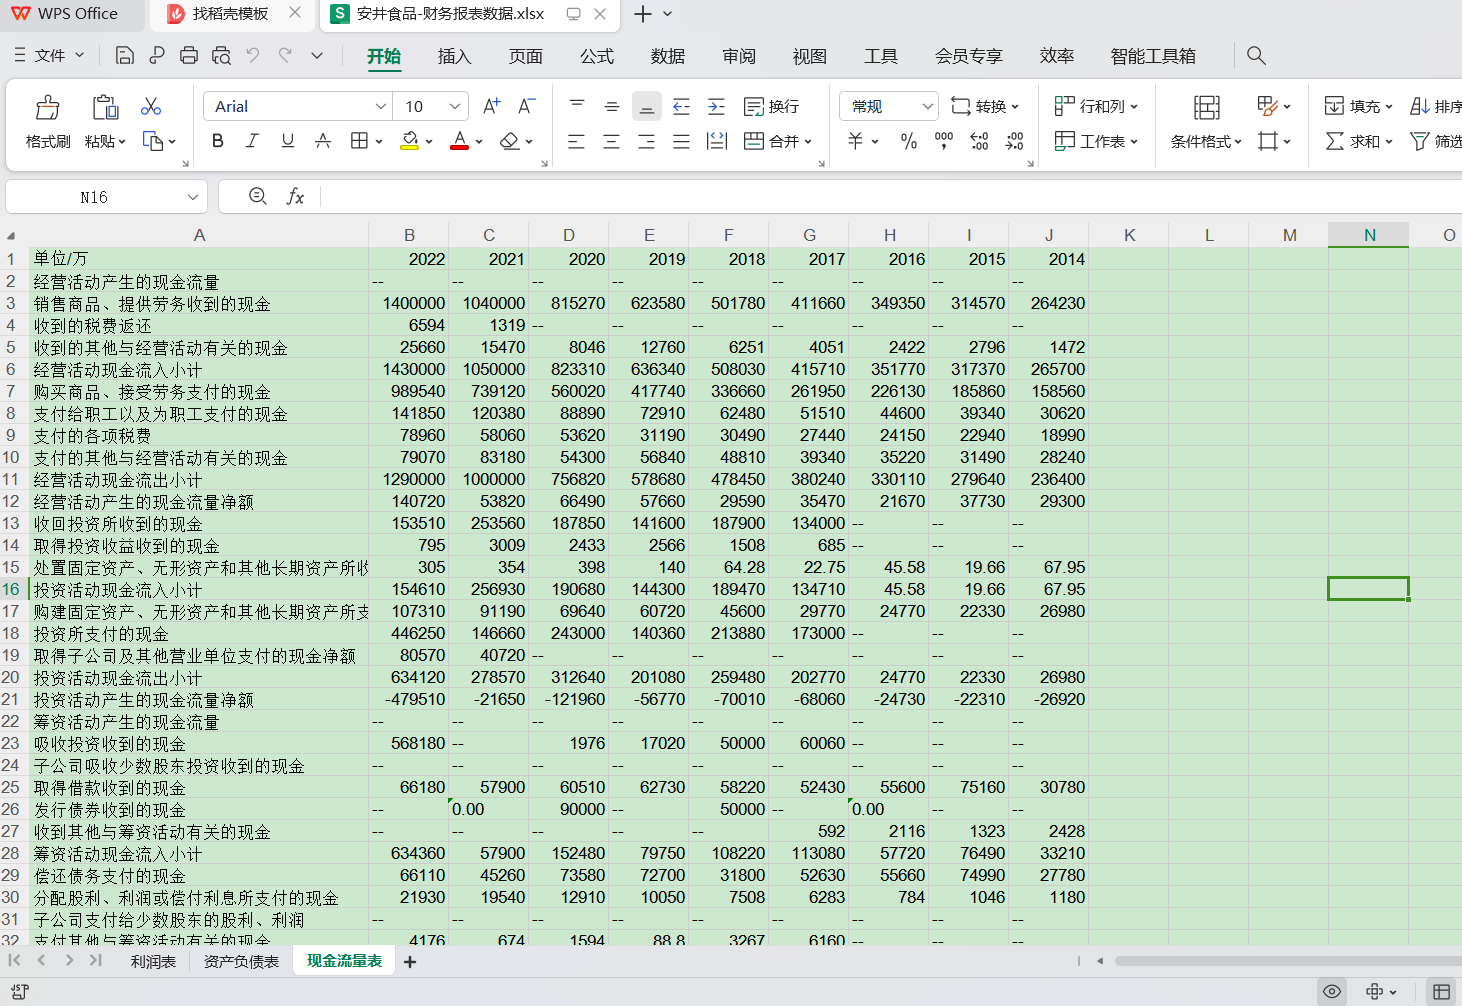Image resolution: width=1462 pixels, height=1006 pixels.
Task: Toggle wrap text 换行
Action: [771, 106]
